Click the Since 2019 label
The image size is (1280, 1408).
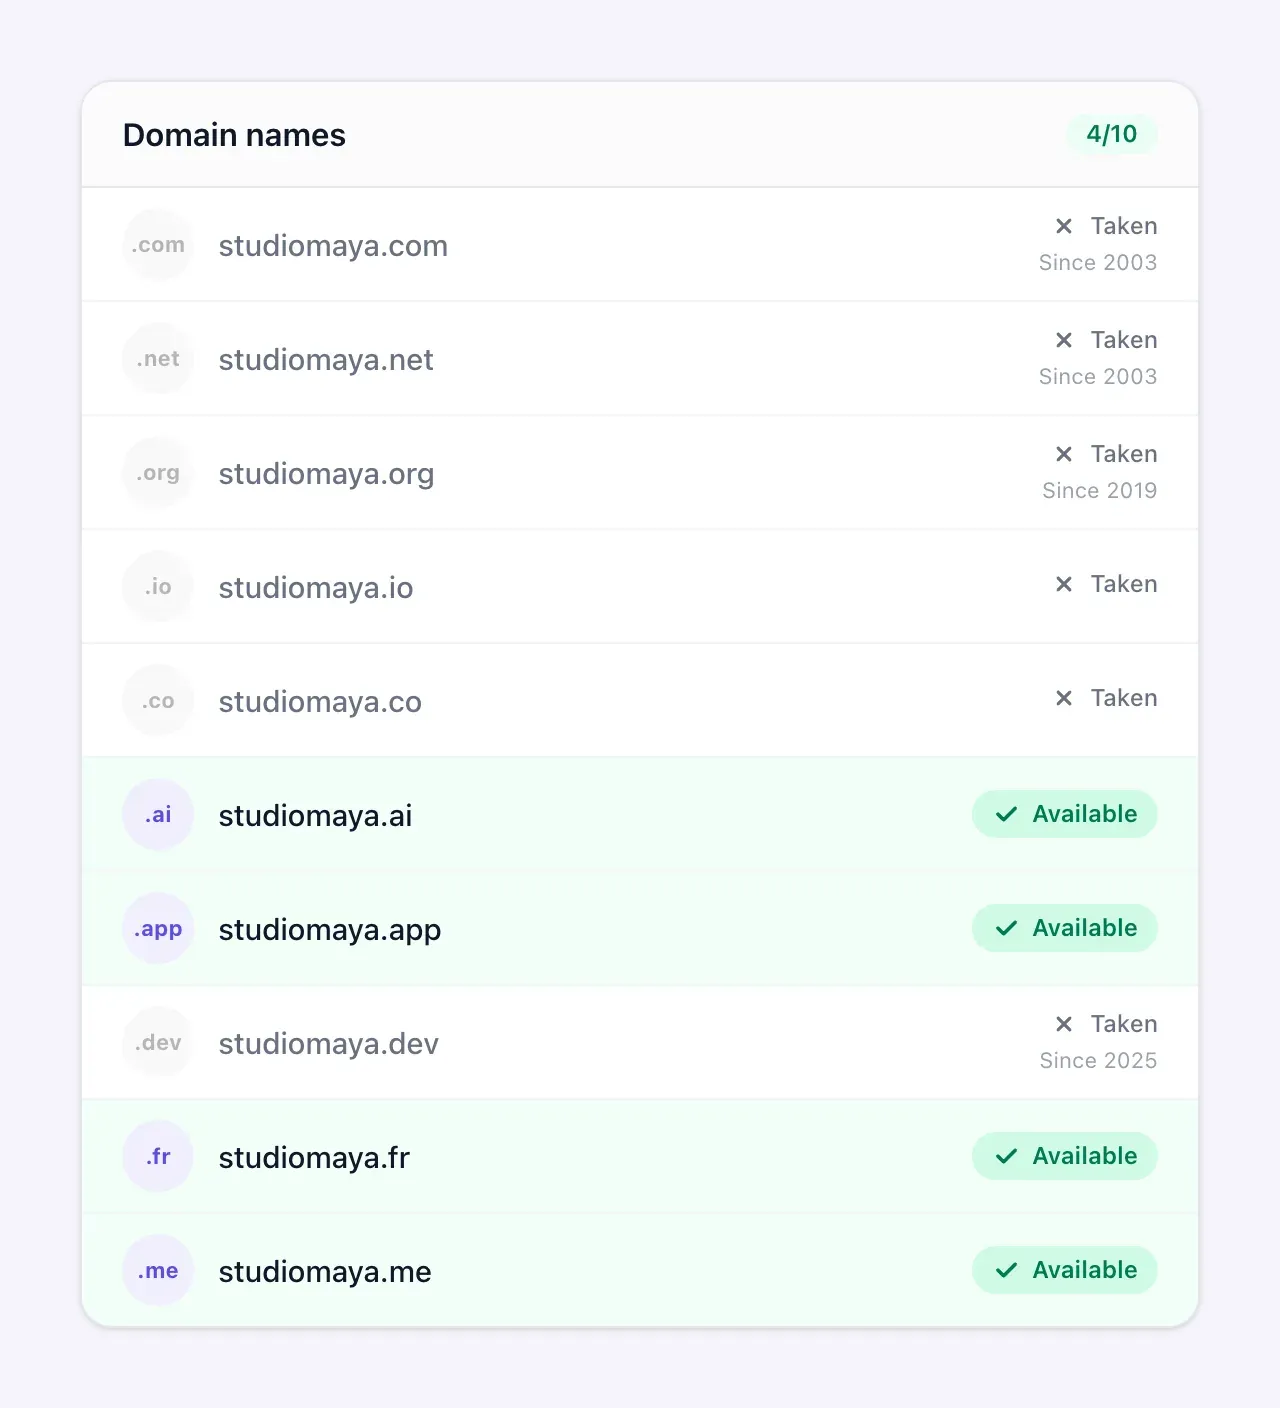pos(1100,490)
